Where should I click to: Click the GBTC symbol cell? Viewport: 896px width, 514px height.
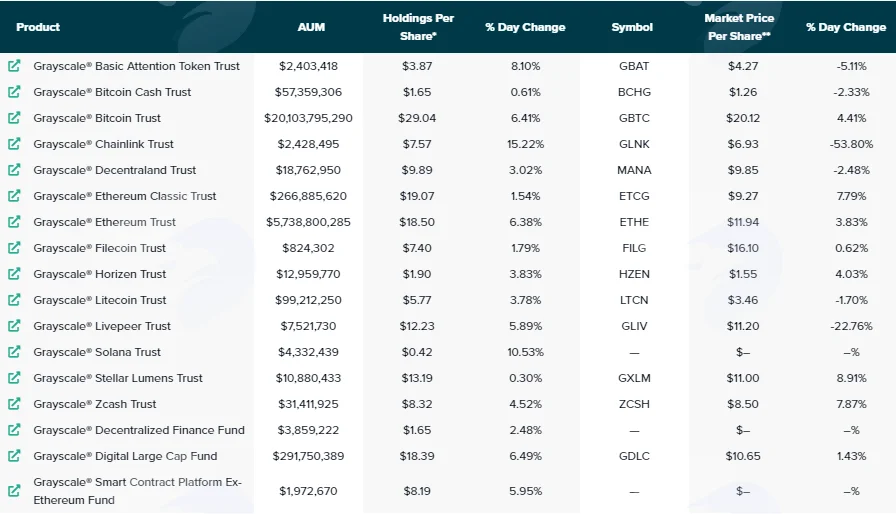tap(634, 118)
